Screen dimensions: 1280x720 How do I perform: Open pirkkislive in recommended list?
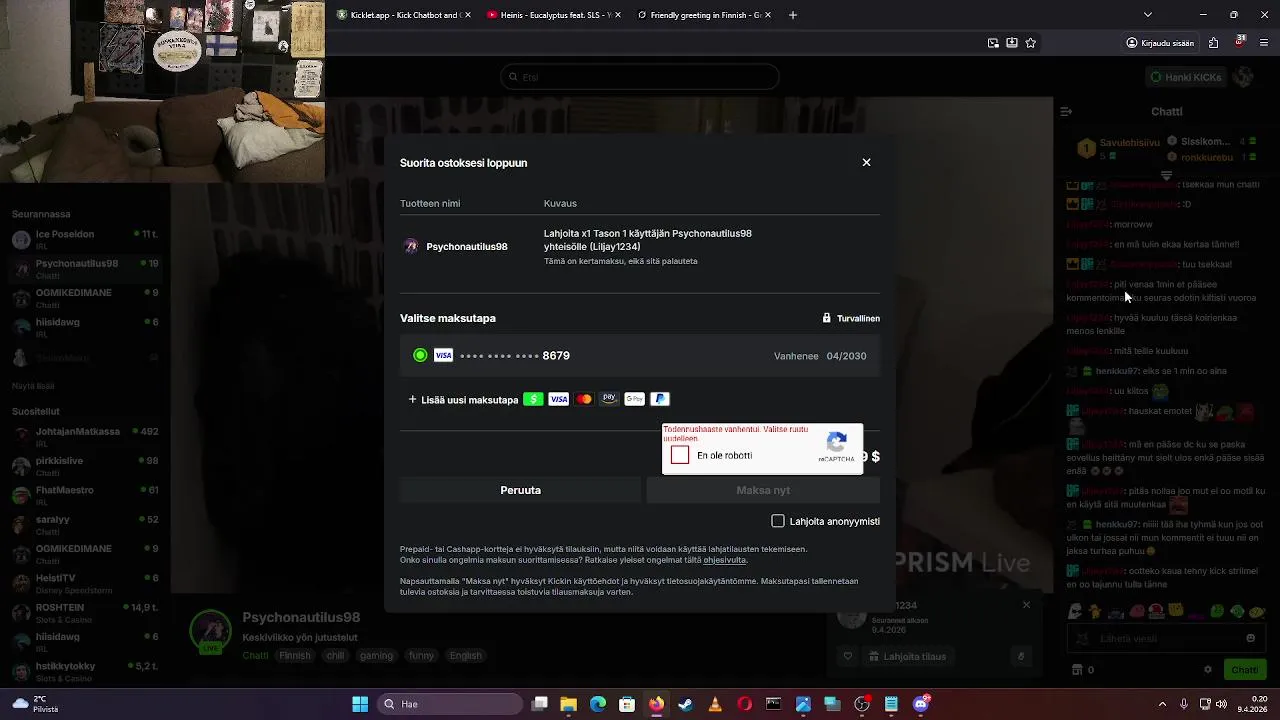(84, 465)
